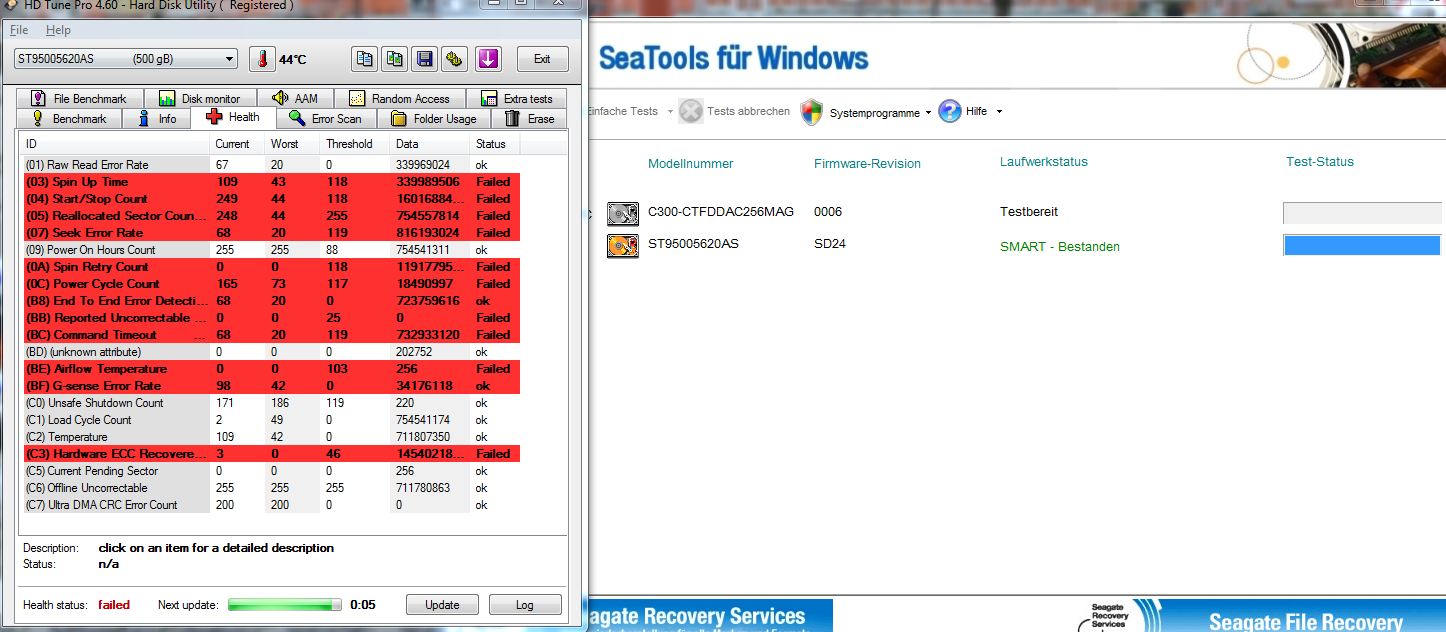Click the copy text to clipboard icon
The height and width of the screenshot is (632, 1446).
(365, 59)
